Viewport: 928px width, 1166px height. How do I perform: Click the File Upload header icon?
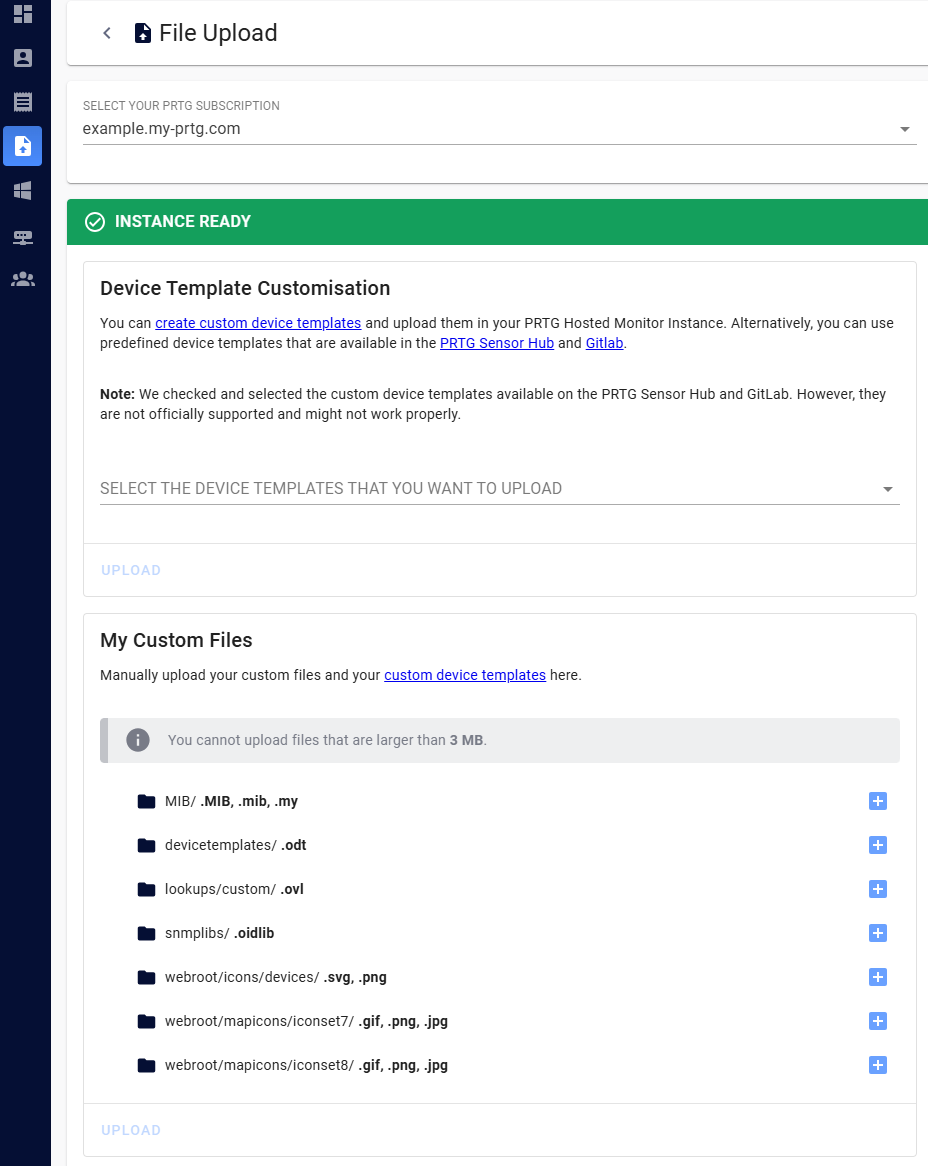pyautogui.click(x=143, y=33)
